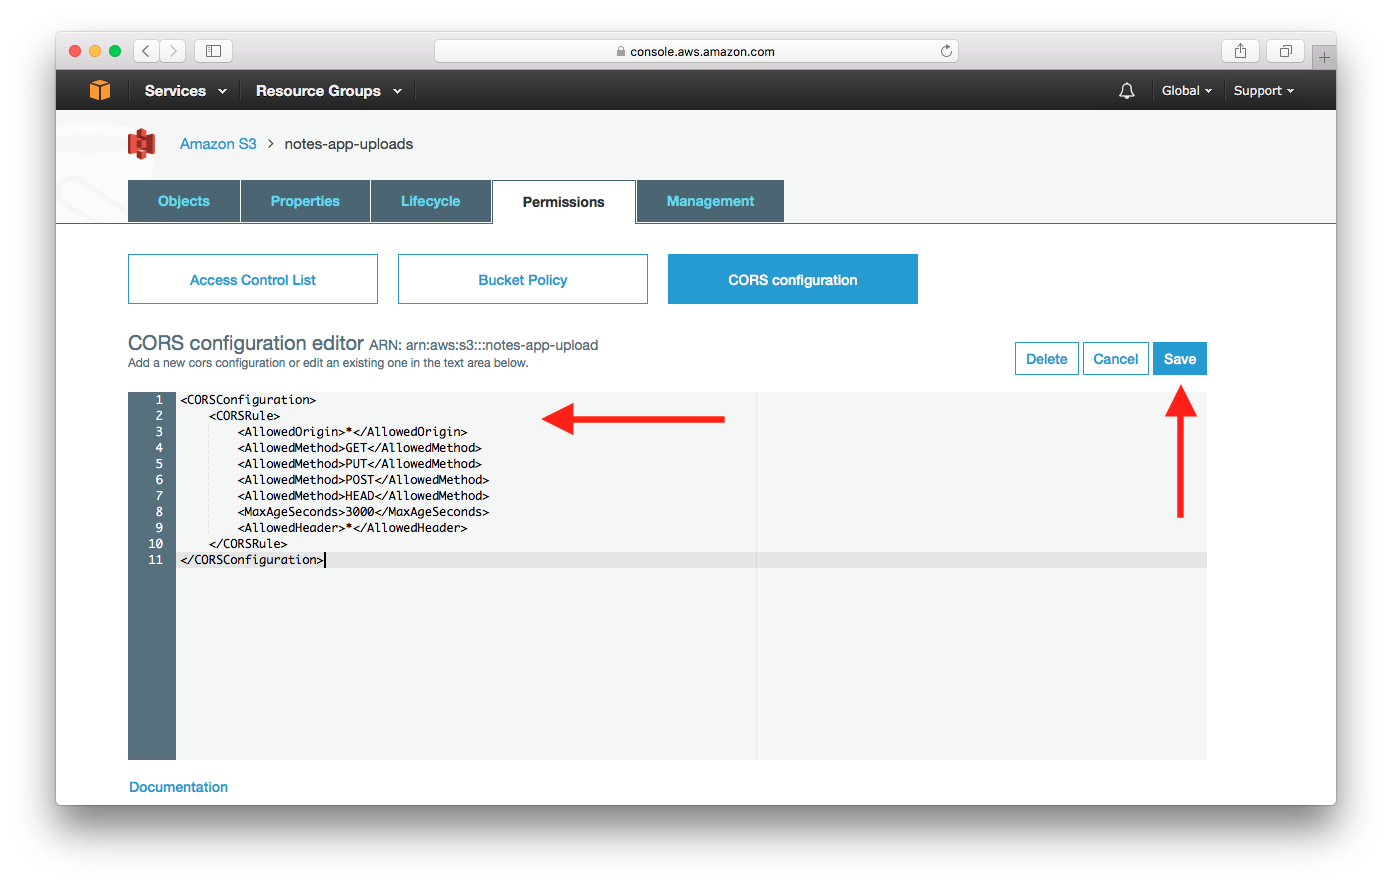Click line number 11 in the gutter
1392x885 pixels.
156,560
